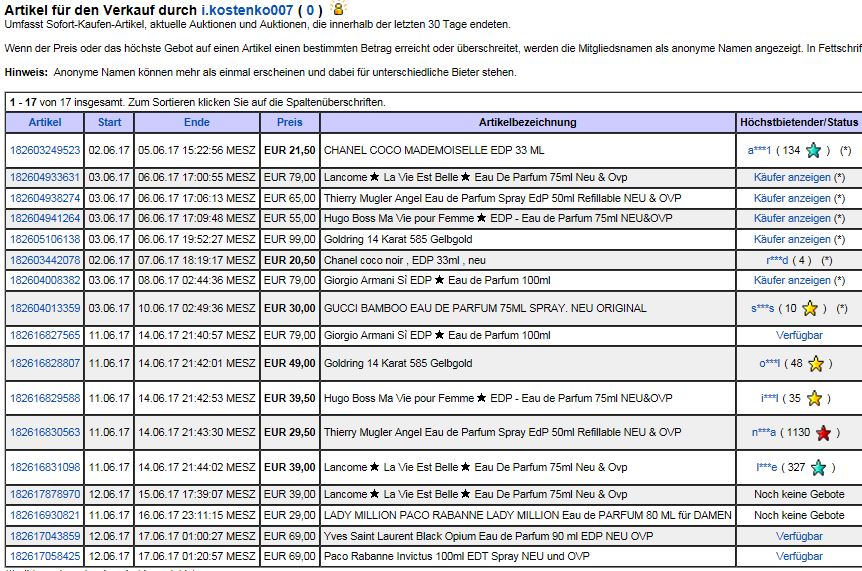Viewport: 862px width, 571px height.
Task: Click end time 16.06.17 23:11:15 MESZ
Action: pos(197,515)
